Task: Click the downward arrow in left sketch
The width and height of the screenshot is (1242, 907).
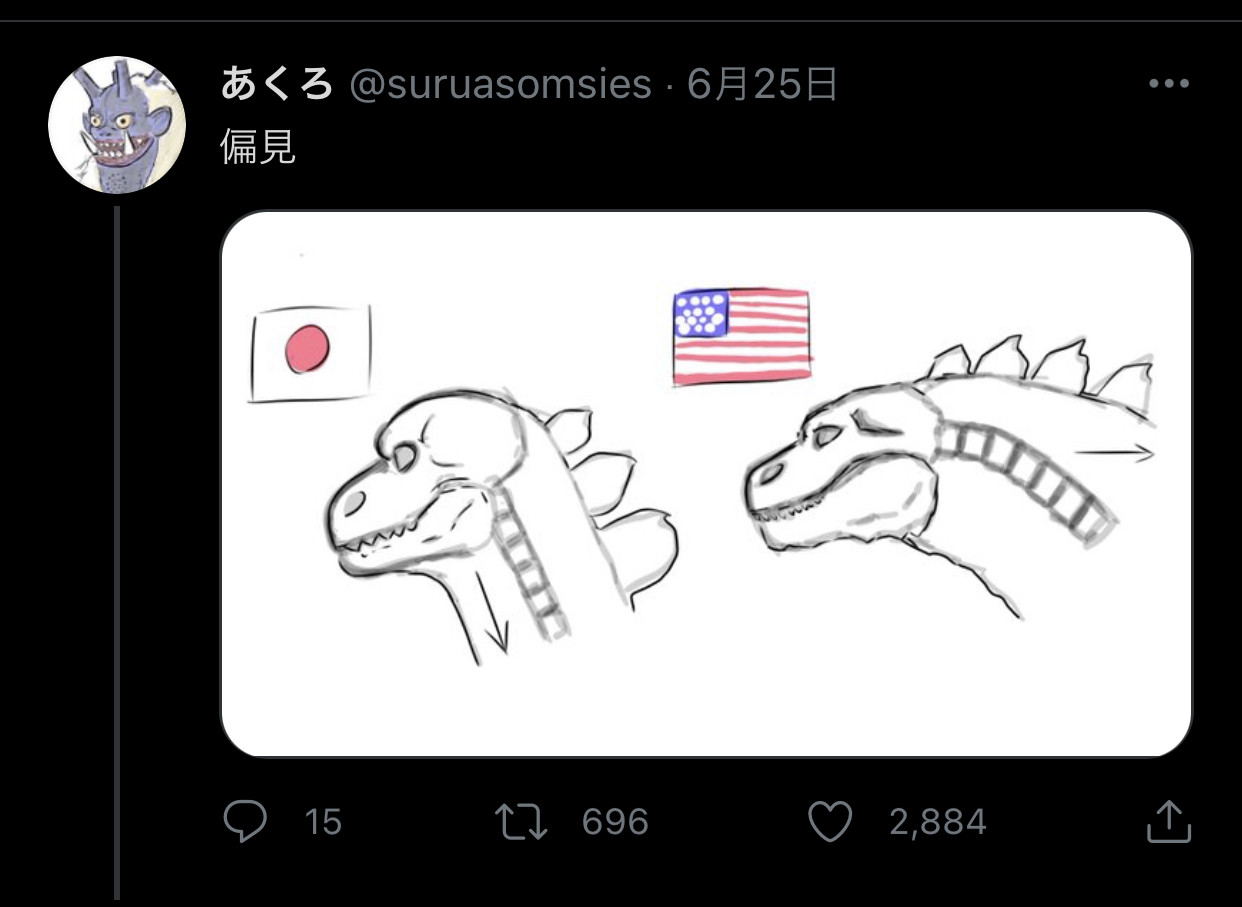Action: coord(491,608)
